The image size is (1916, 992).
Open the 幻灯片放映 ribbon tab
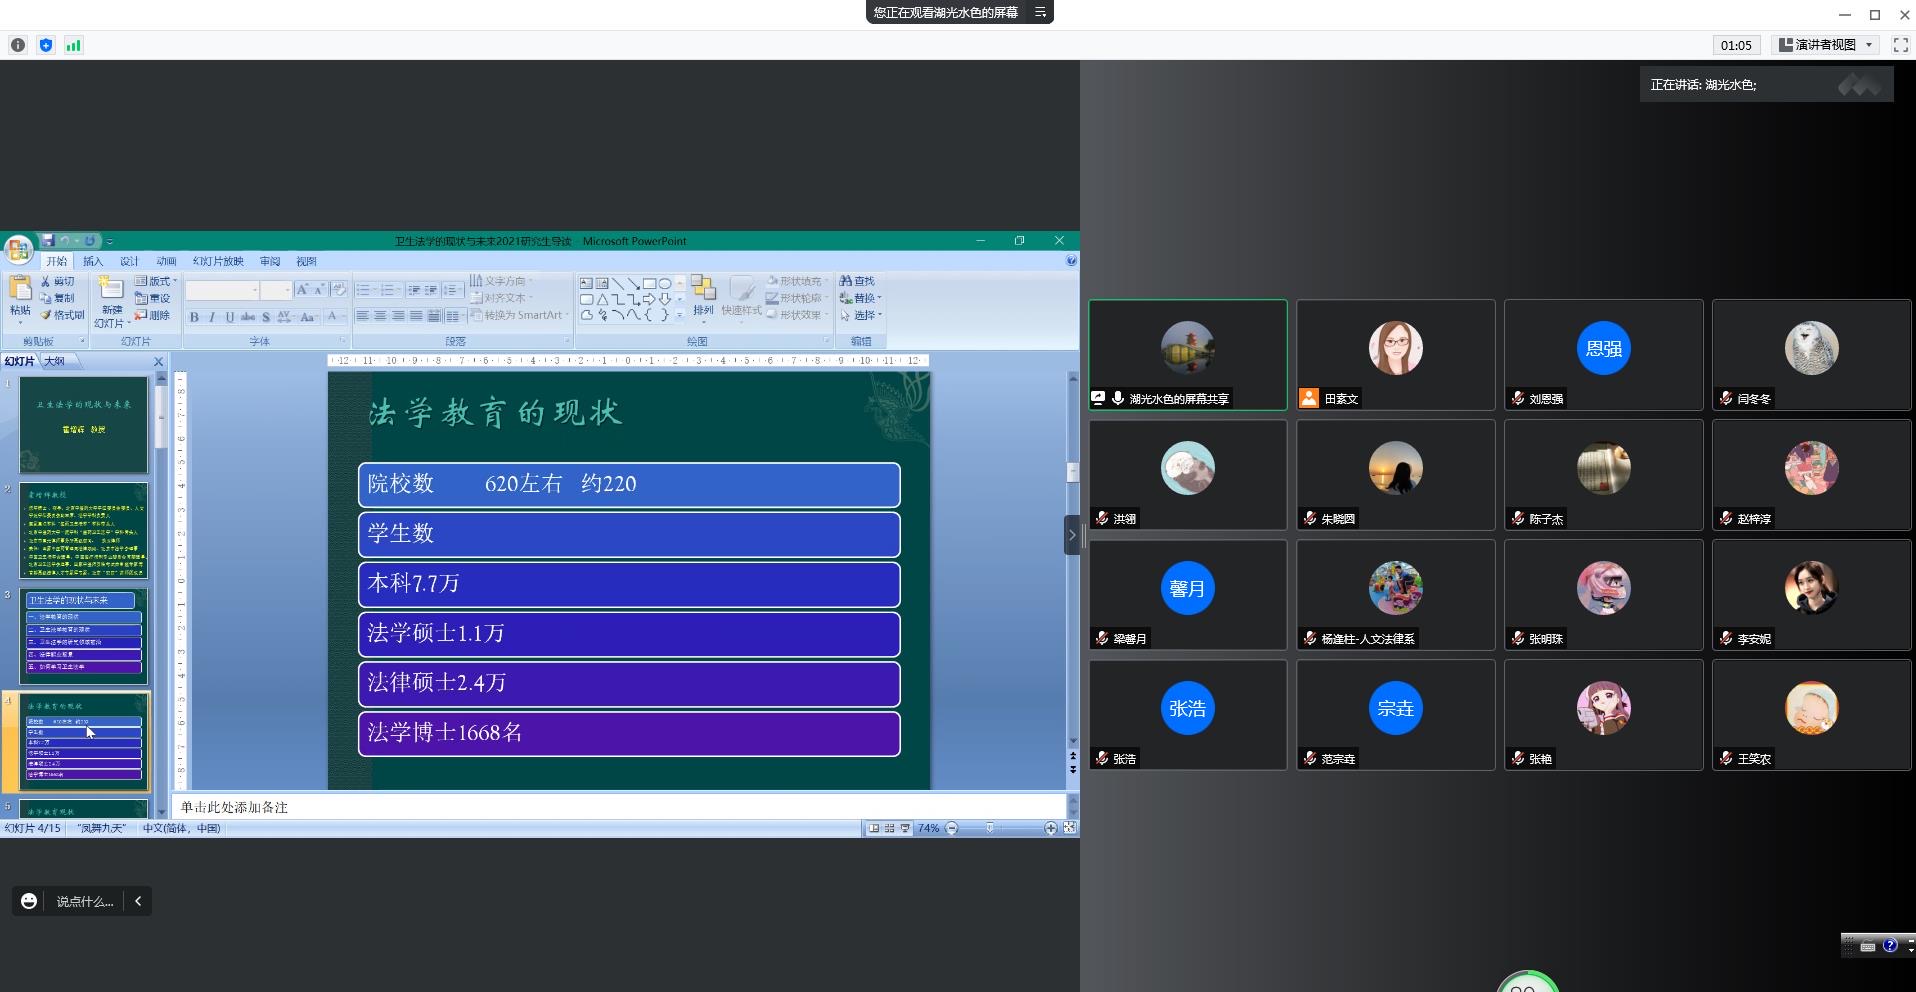(218, 261)
